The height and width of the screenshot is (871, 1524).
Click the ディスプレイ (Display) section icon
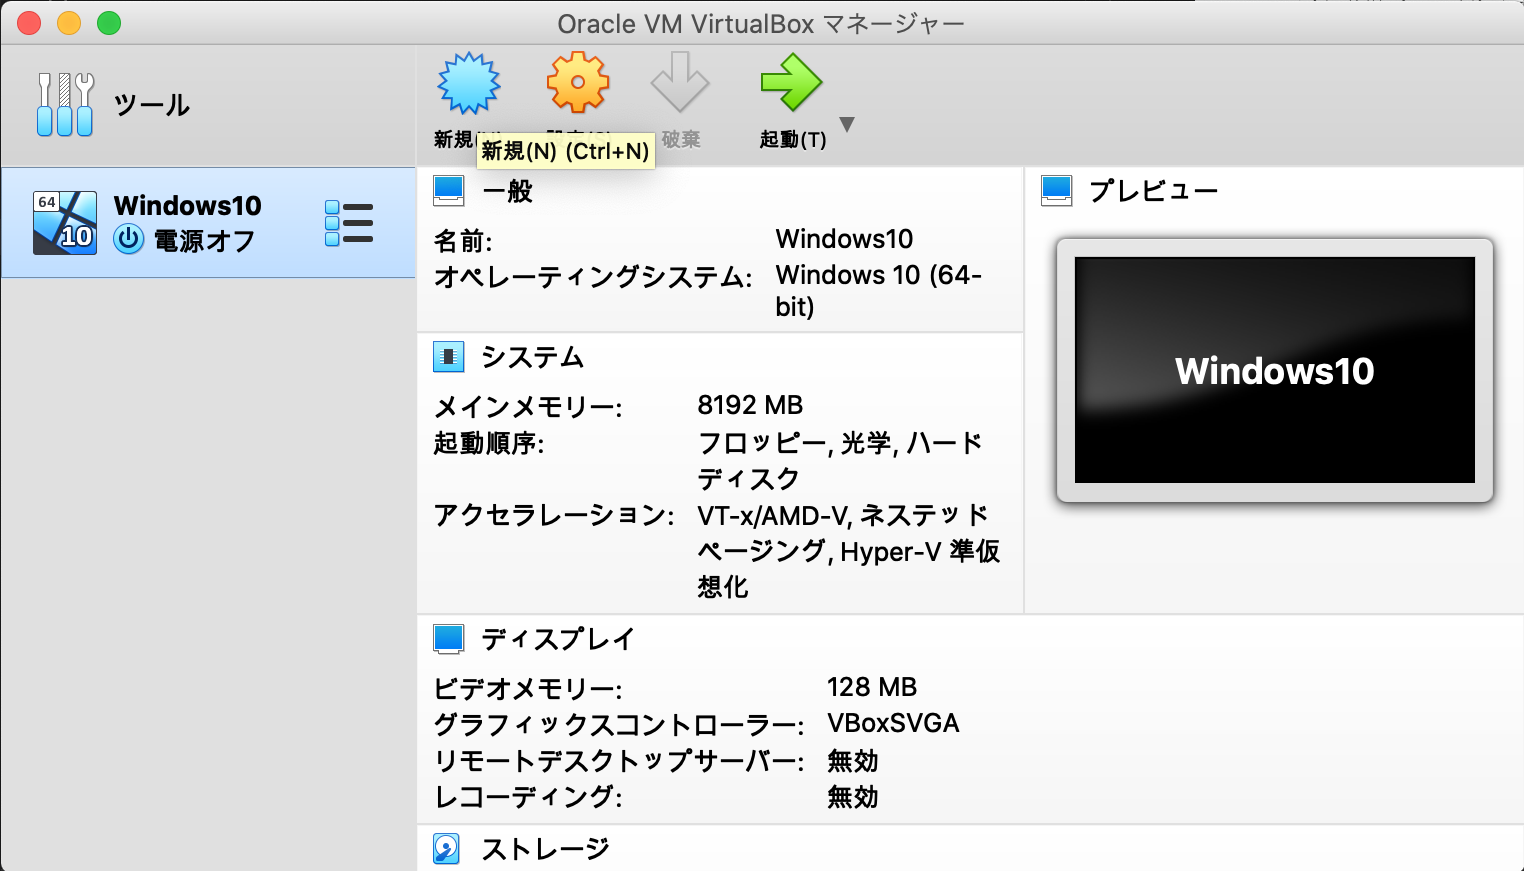click(449, 638)
